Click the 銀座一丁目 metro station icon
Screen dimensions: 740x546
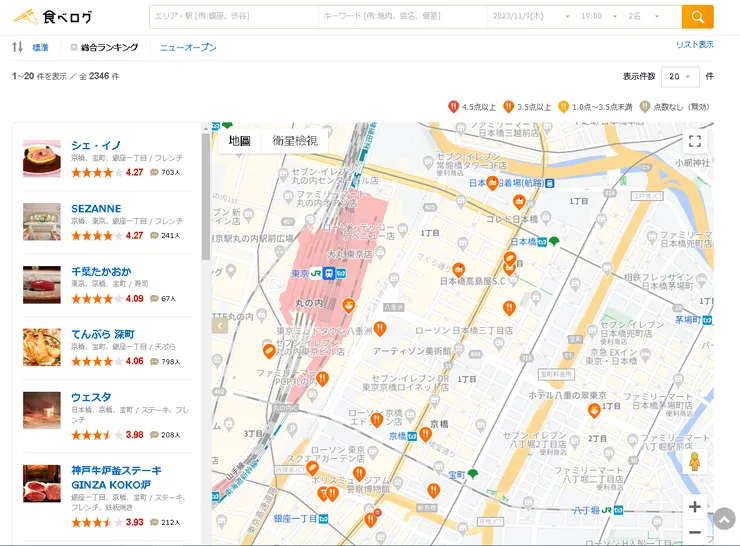323,519
